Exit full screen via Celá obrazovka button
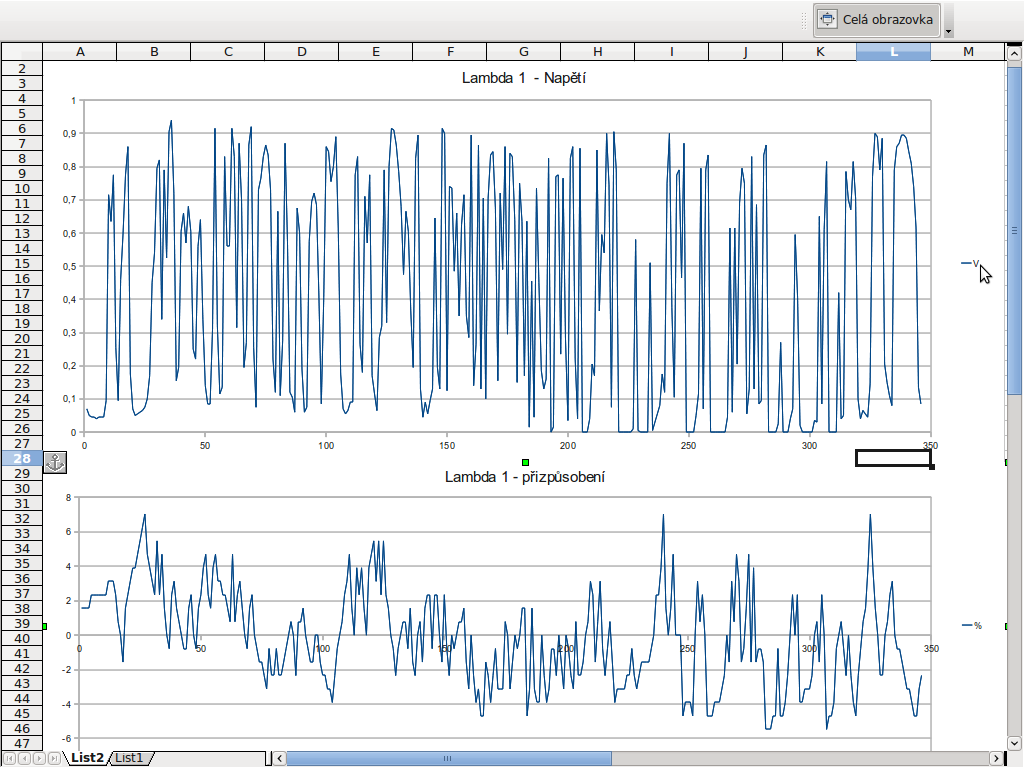Screen dimensions: 1024x768 click(877, 19)
